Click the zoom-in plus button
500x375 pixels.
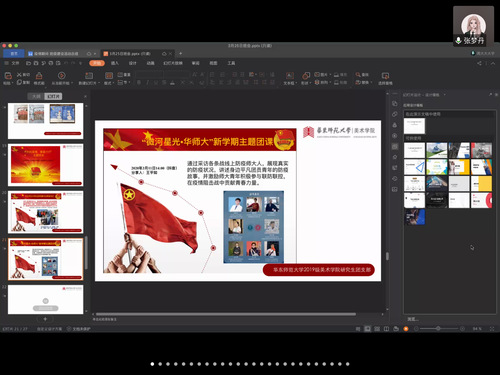point(462,329)
